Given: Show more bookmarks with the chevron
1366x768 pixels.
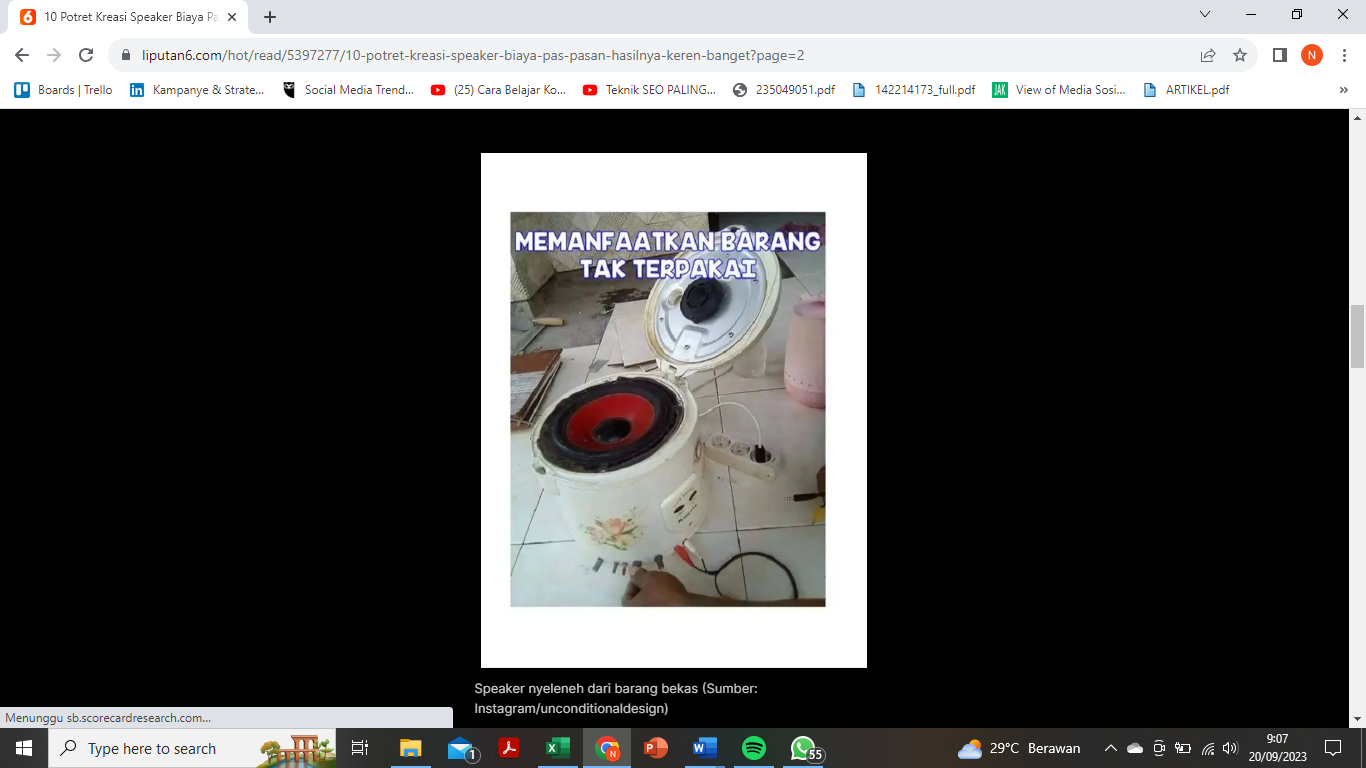Looking at the screenshot, I should tap(1344, 90).
